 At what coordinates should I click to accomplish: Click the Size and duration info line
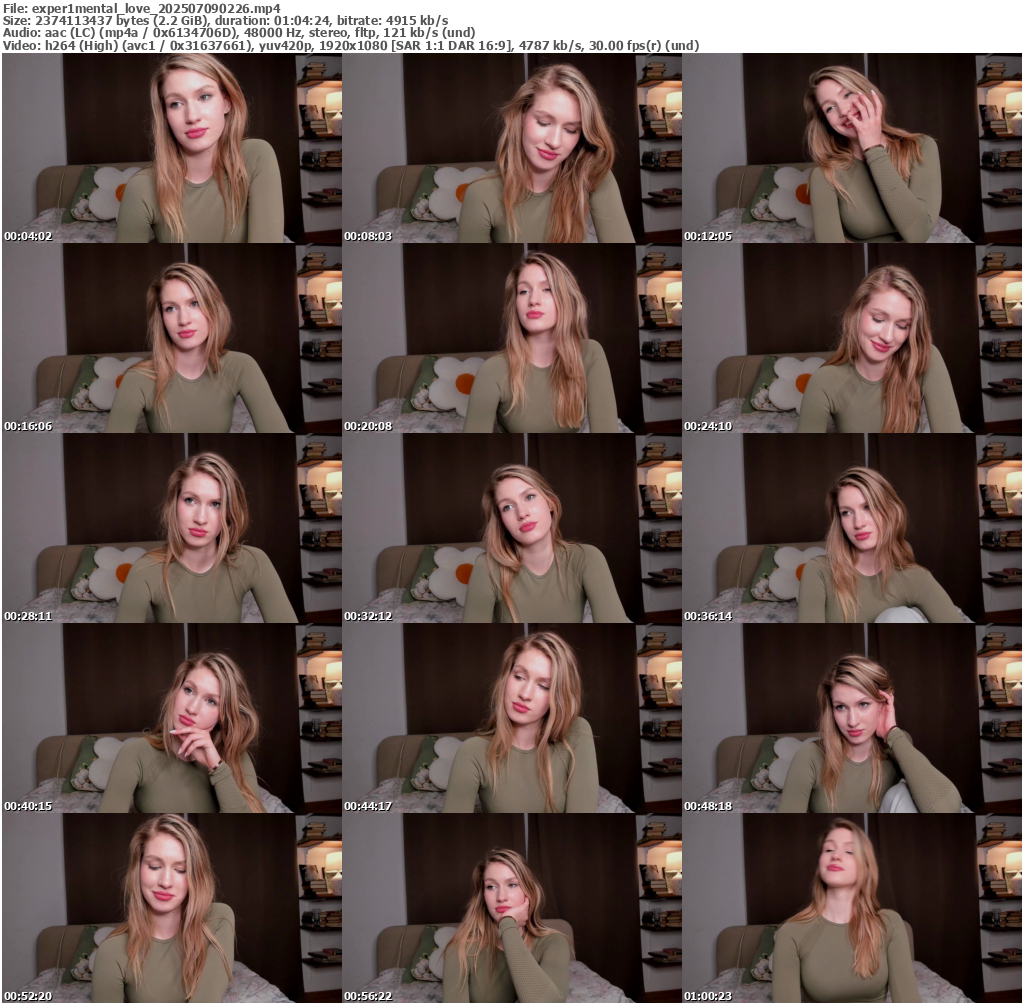point(225,20)
